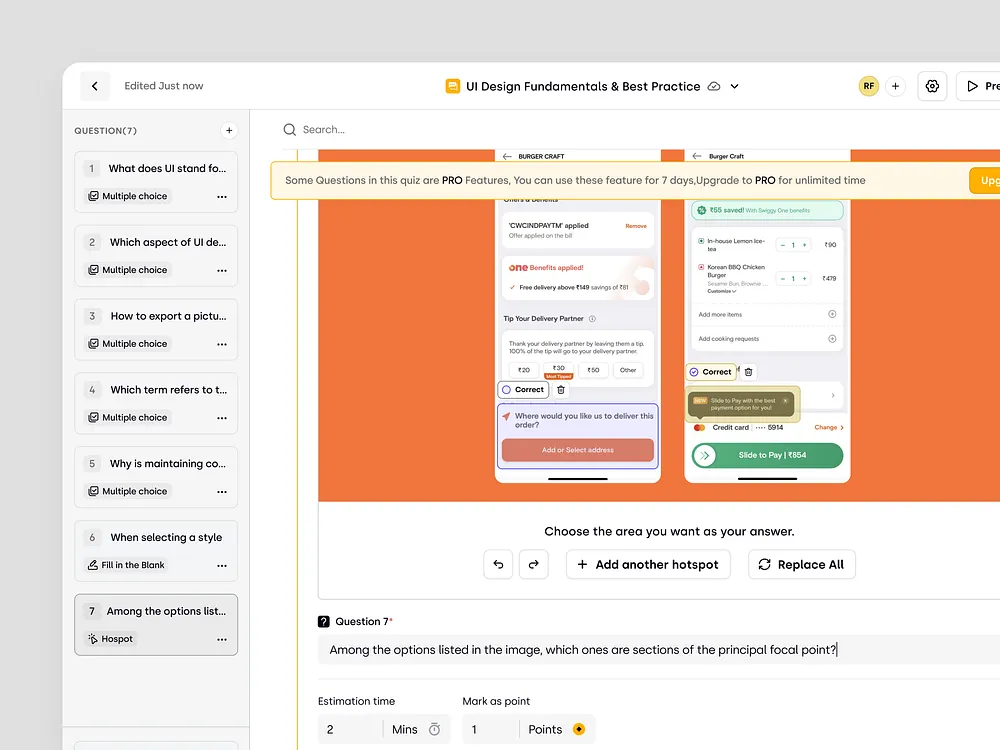Viewport: 1000px width, 750px height.
Task: Open RF user avatar
Action: click(868, 86)
